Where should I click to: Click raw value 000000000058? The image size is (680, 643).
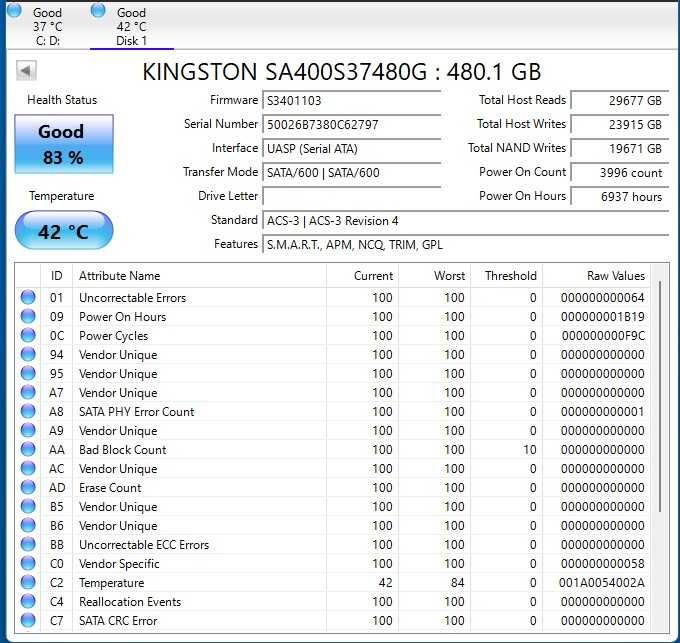coord(602,564)
